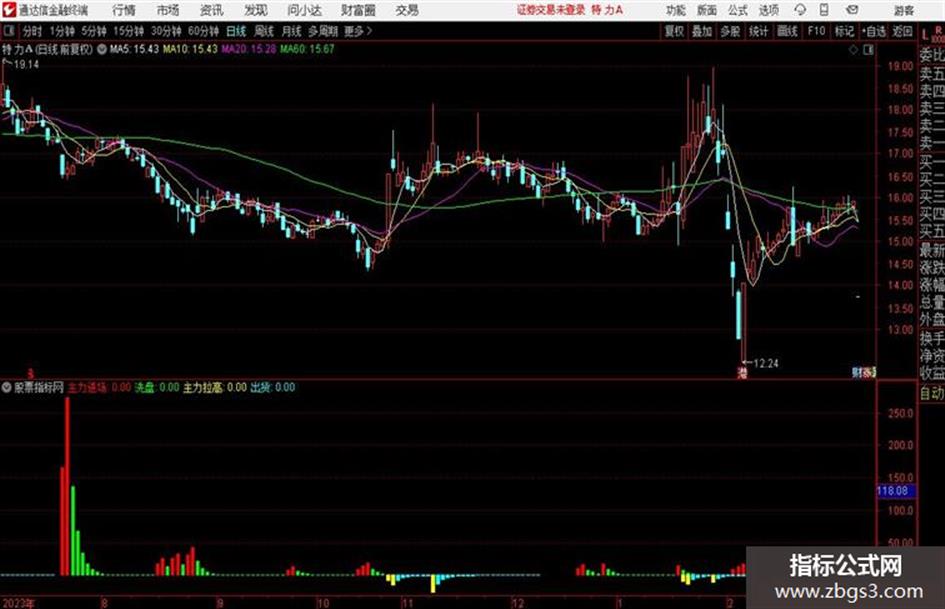Switch to the 30分钟 period
945x609 pixels.
pos(166,31)
